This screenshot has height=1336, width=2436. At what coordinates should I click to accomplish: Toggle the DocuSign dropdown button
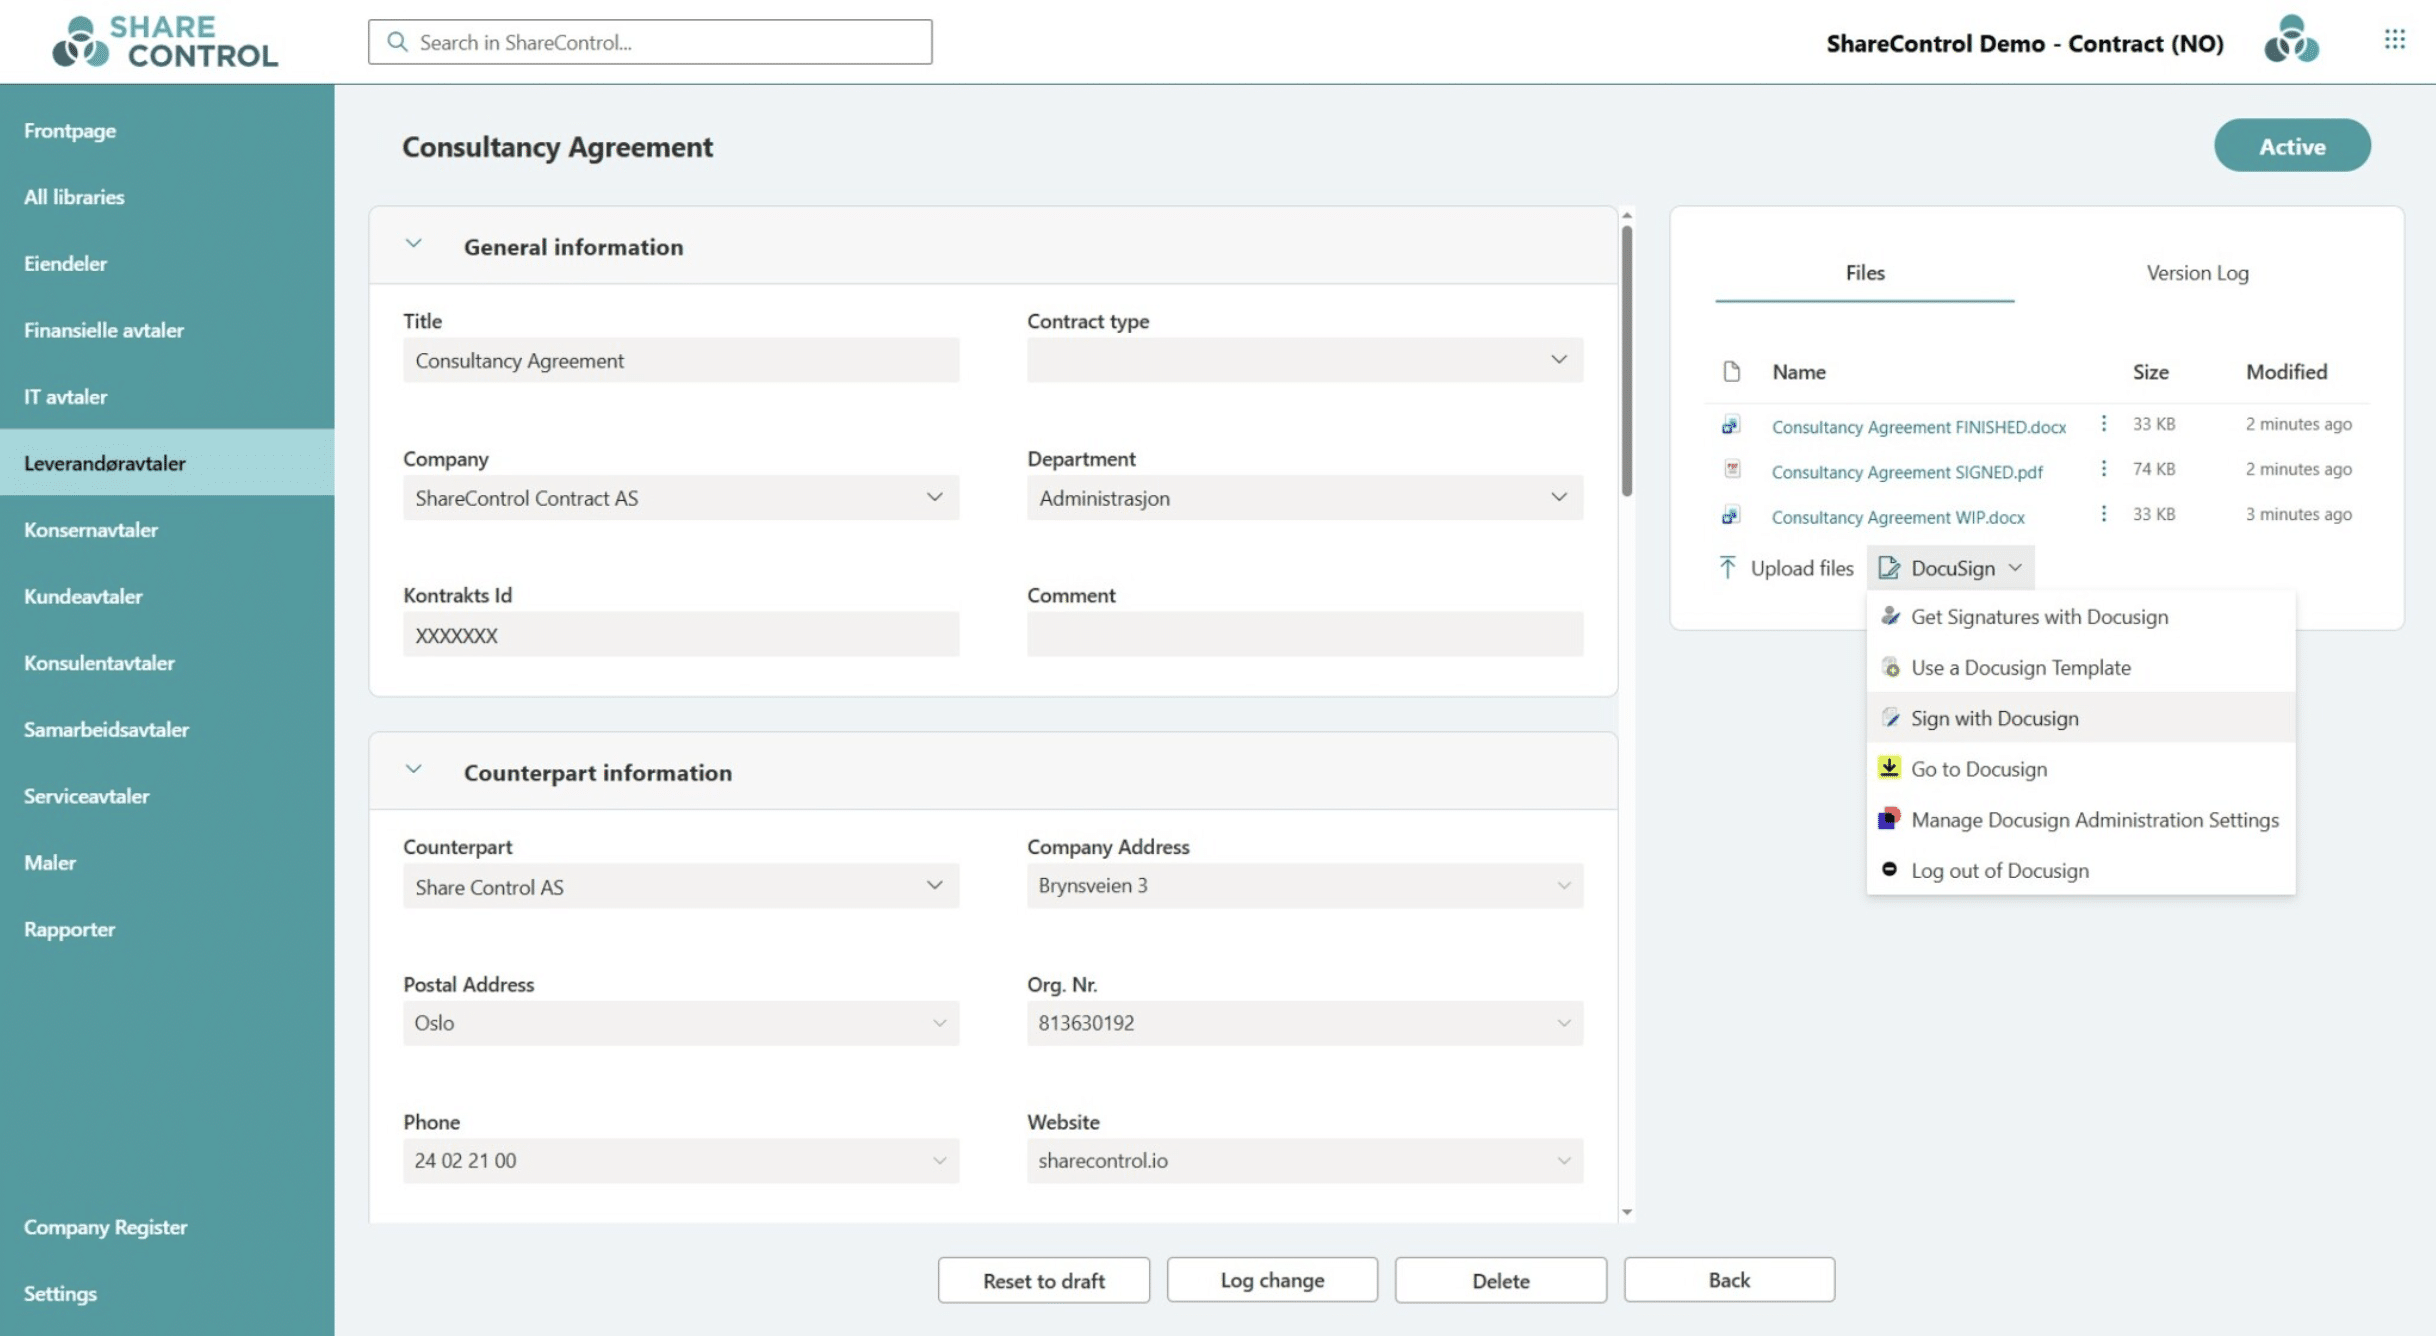[1950, 568]
